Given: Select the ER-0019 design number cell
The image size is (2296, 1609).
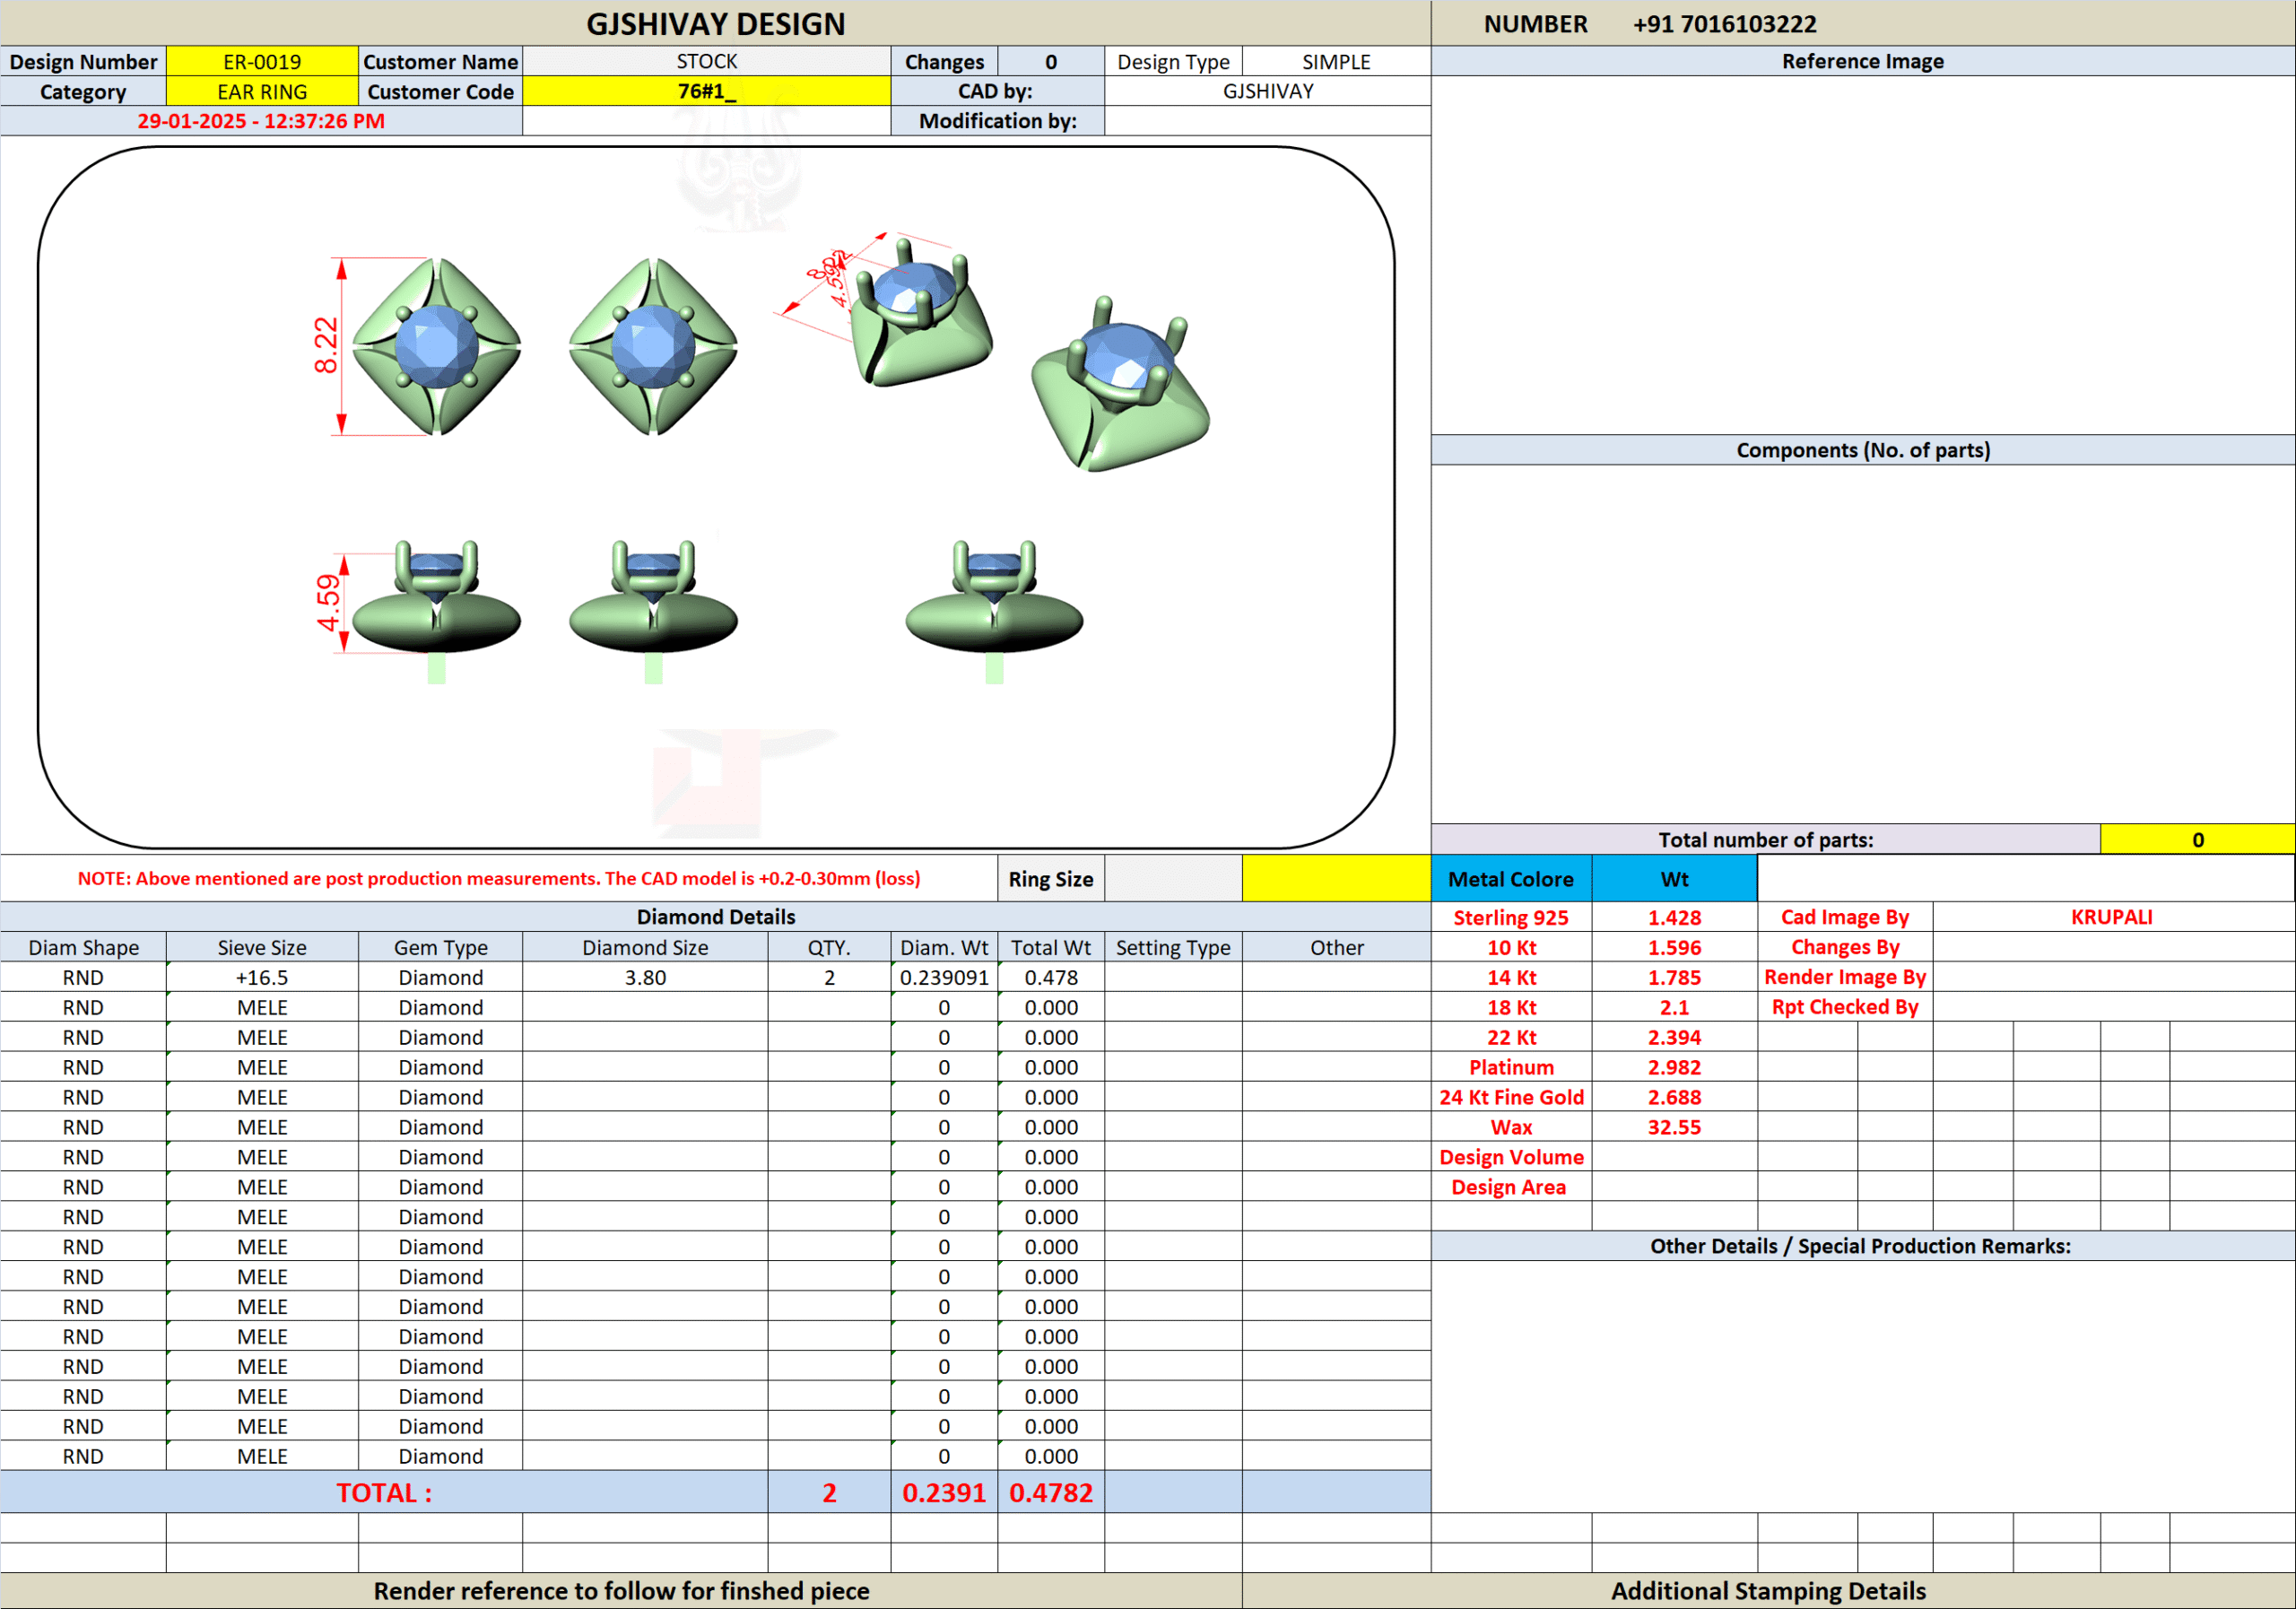Looking at the screenshot, I should 262,62.
